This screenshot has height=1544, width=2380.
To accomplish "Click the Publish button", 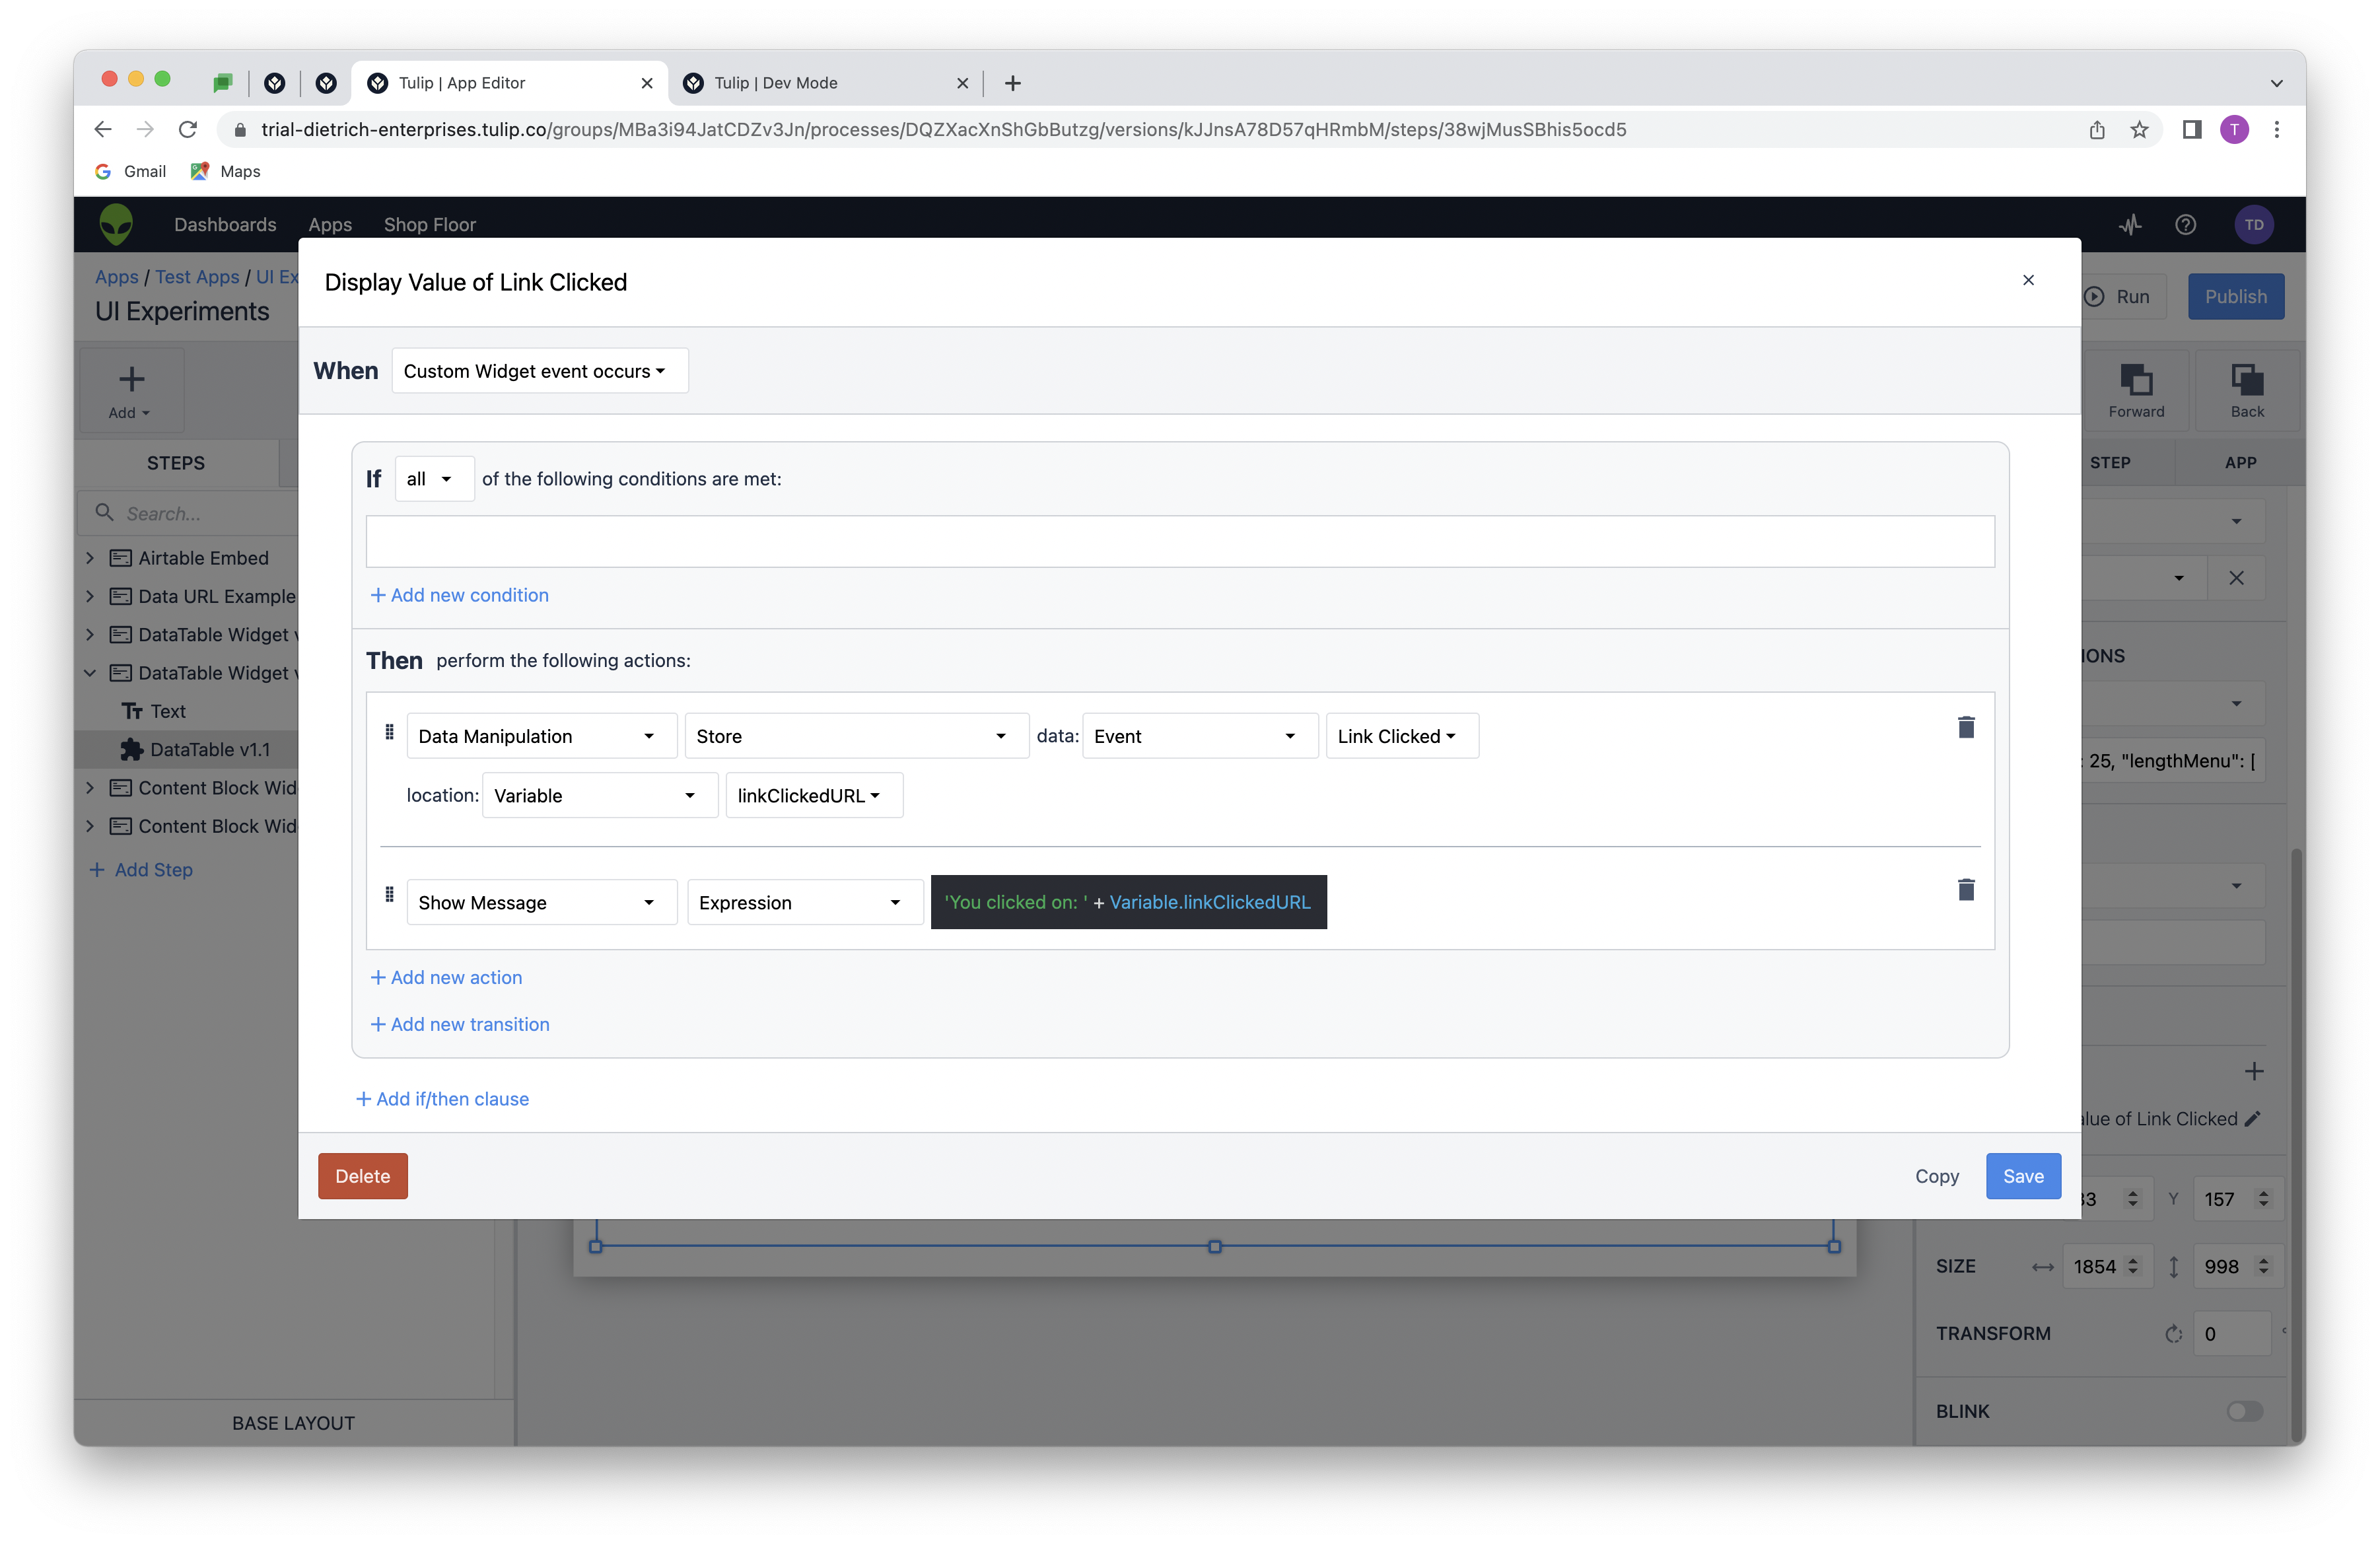I will click(2235, 296).
